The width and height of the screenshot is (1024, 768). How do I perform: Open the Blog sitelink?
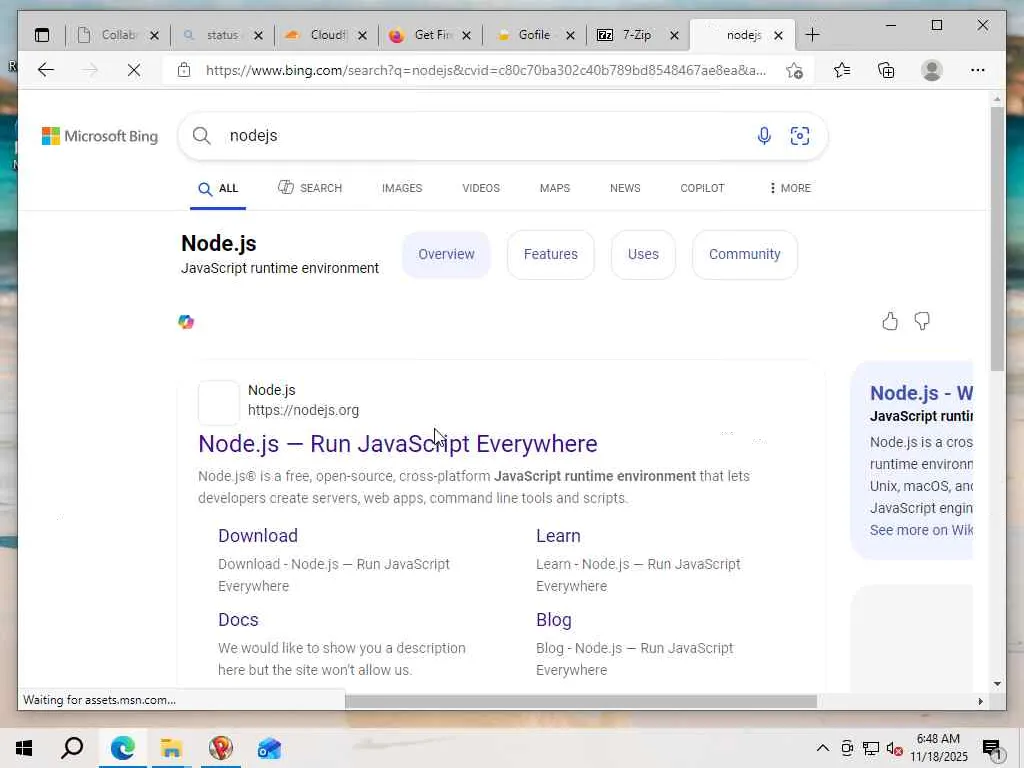tap(554, 620)
